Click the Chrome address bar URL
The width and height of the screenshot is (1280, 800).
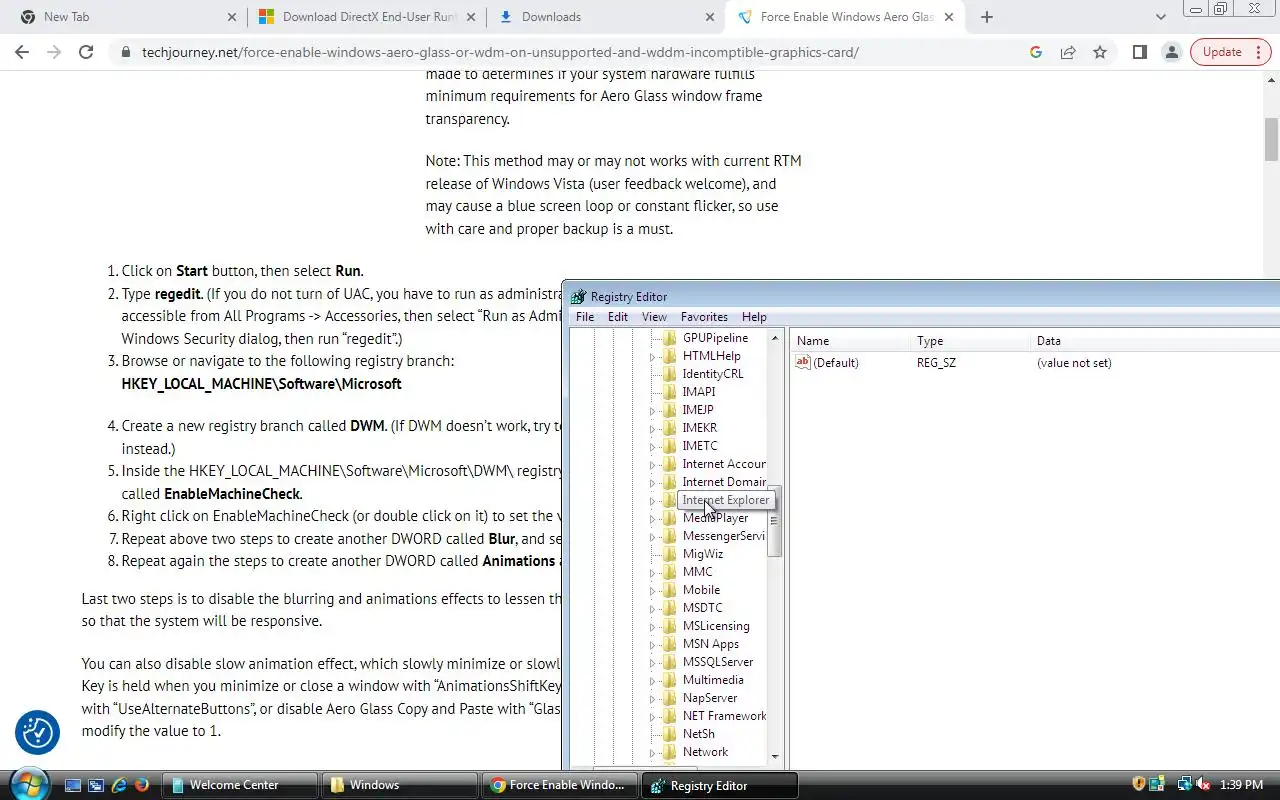(x=500, y=52)
